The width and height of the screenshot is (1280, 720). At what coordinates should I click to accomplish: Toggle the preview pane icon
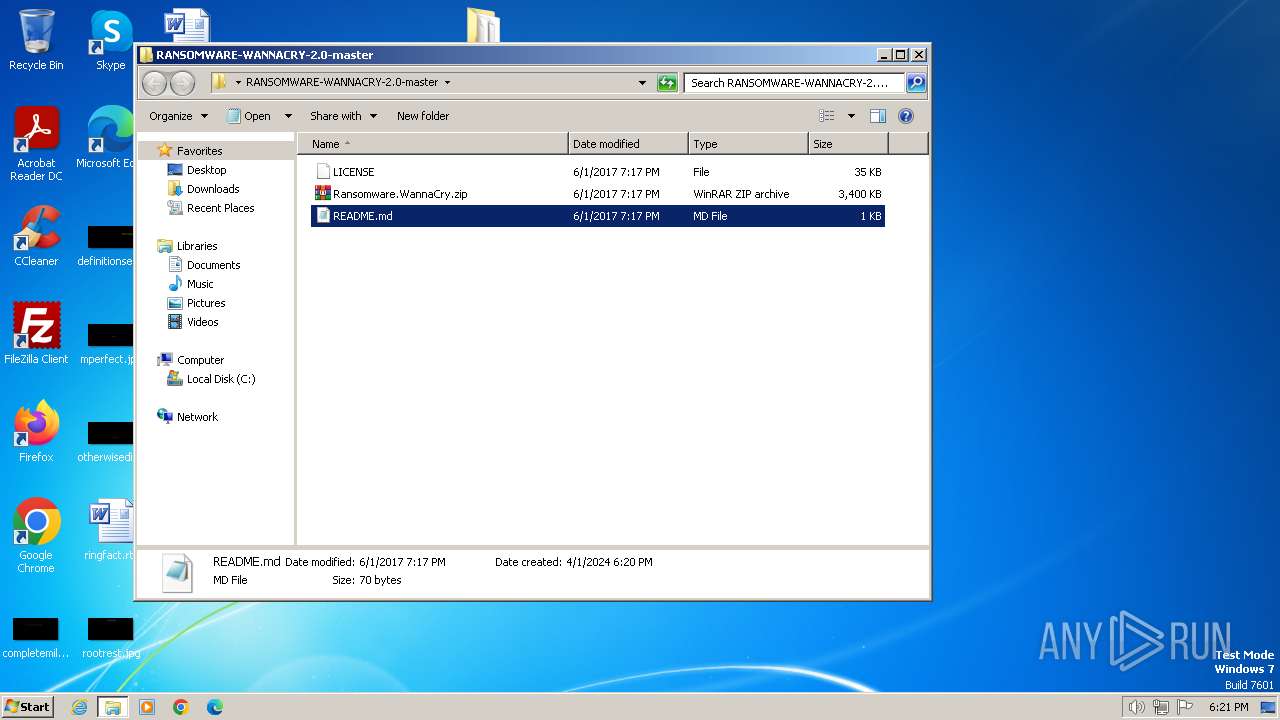[877, 116]
